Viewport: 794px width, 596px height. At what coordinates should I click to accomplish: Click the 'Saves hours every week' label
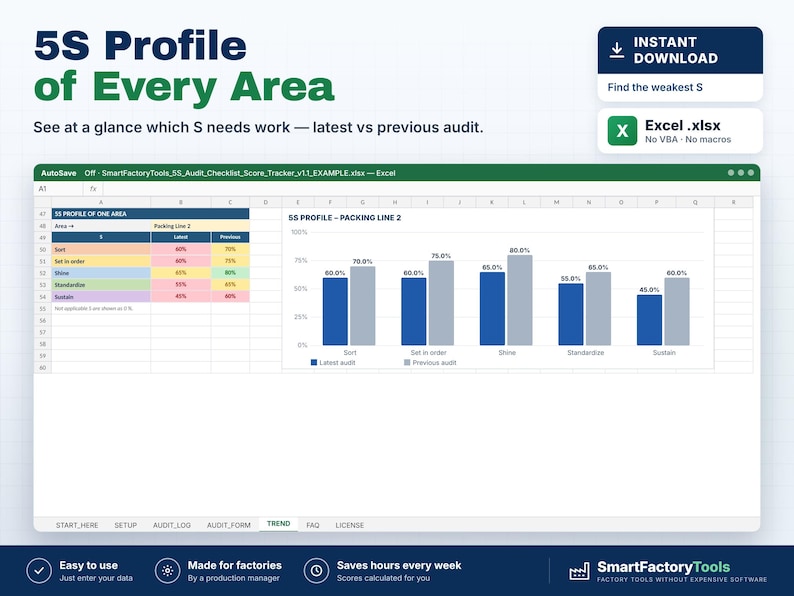(399, 565)
